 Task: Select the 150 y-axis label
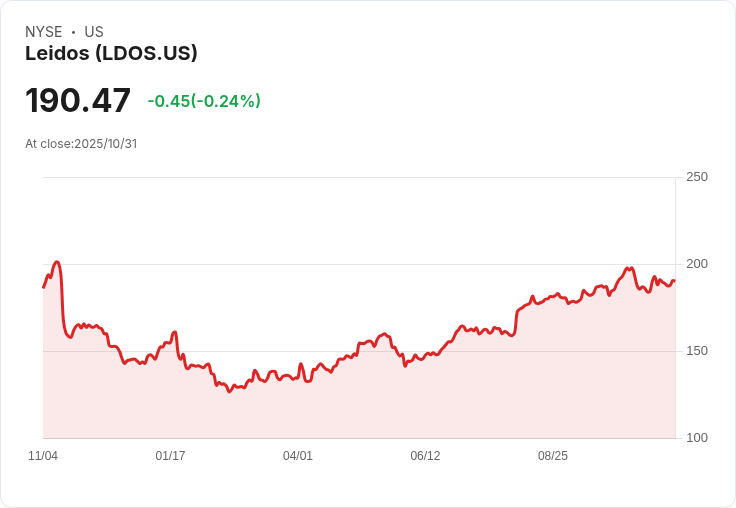[x=697, y=351]
